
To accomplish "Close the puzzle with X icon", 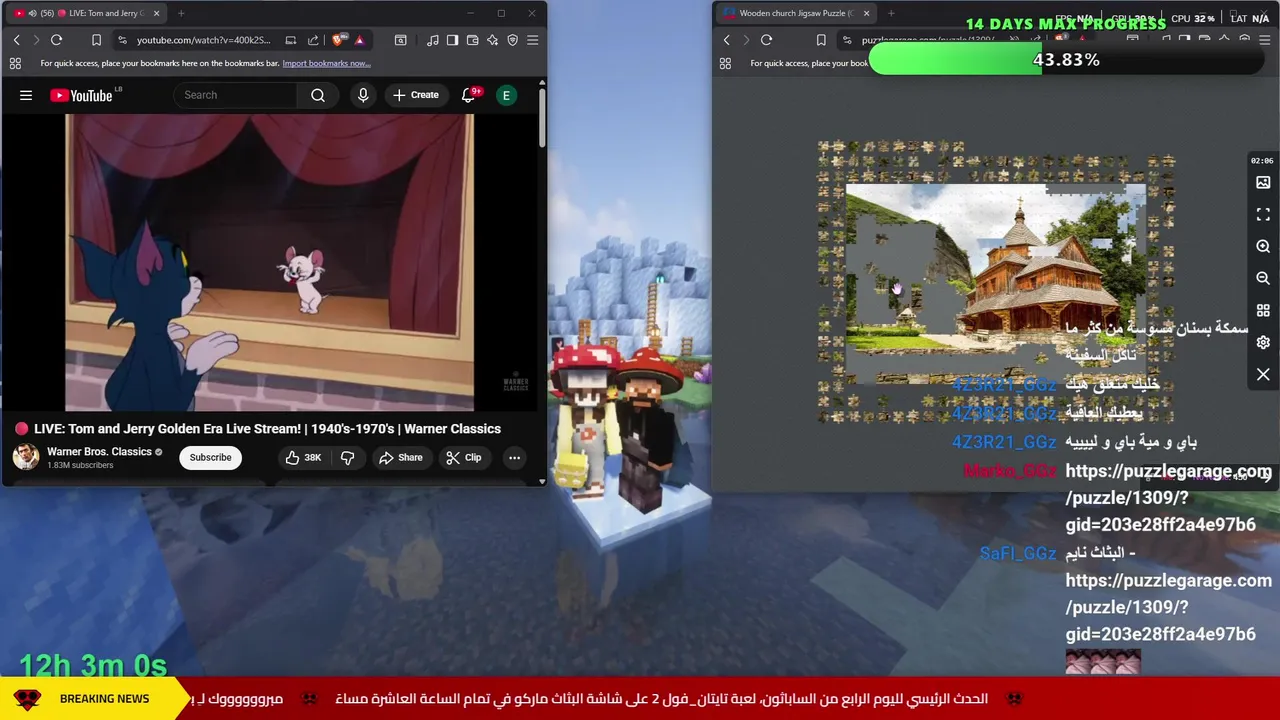I will (x=1263, y=374).
